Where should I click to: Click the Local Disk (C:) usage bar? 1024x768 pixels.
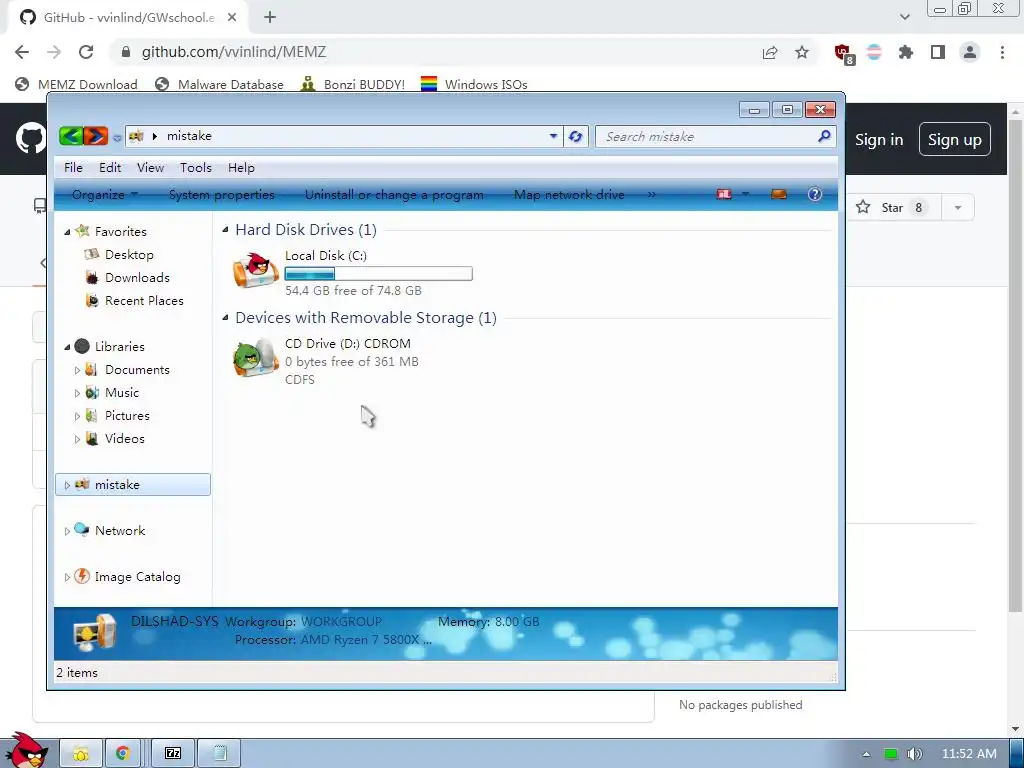click(379, 274)
